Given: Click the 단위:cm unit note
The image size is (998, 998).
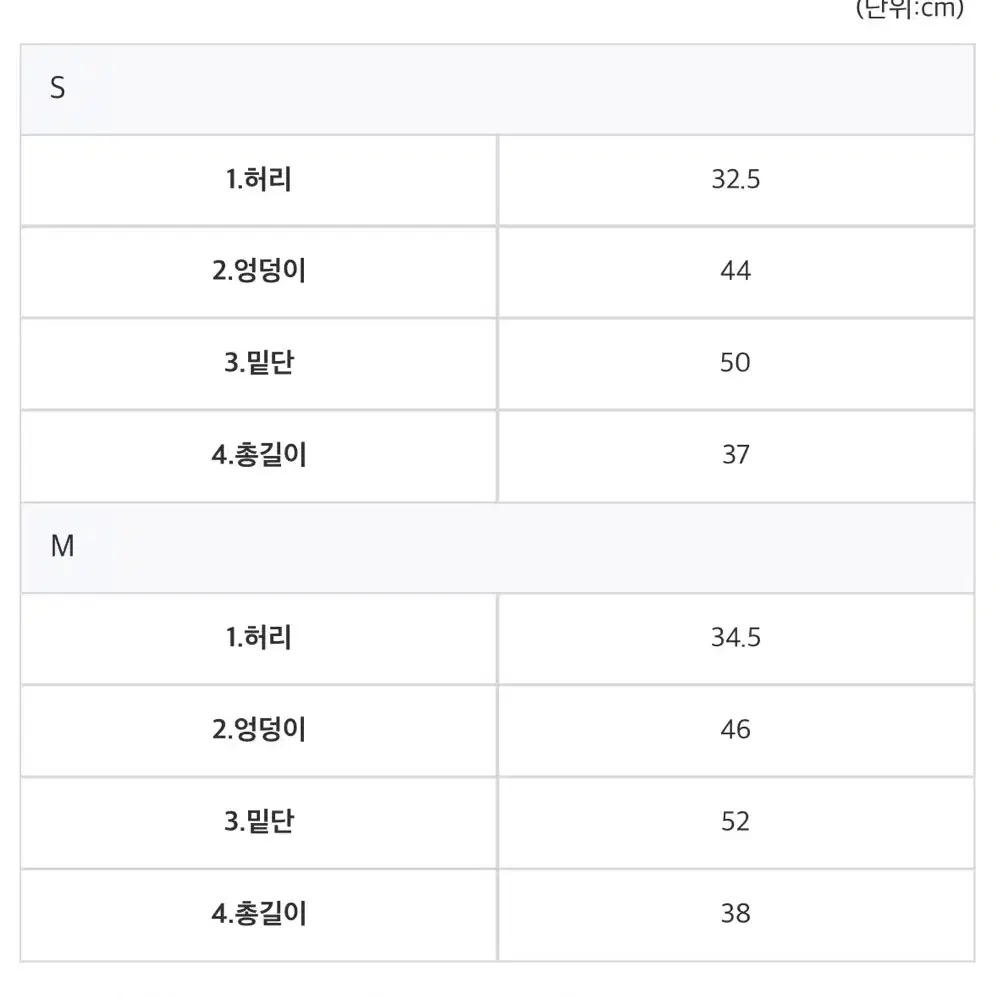Looking at the screenshot, I should point(910,9).
